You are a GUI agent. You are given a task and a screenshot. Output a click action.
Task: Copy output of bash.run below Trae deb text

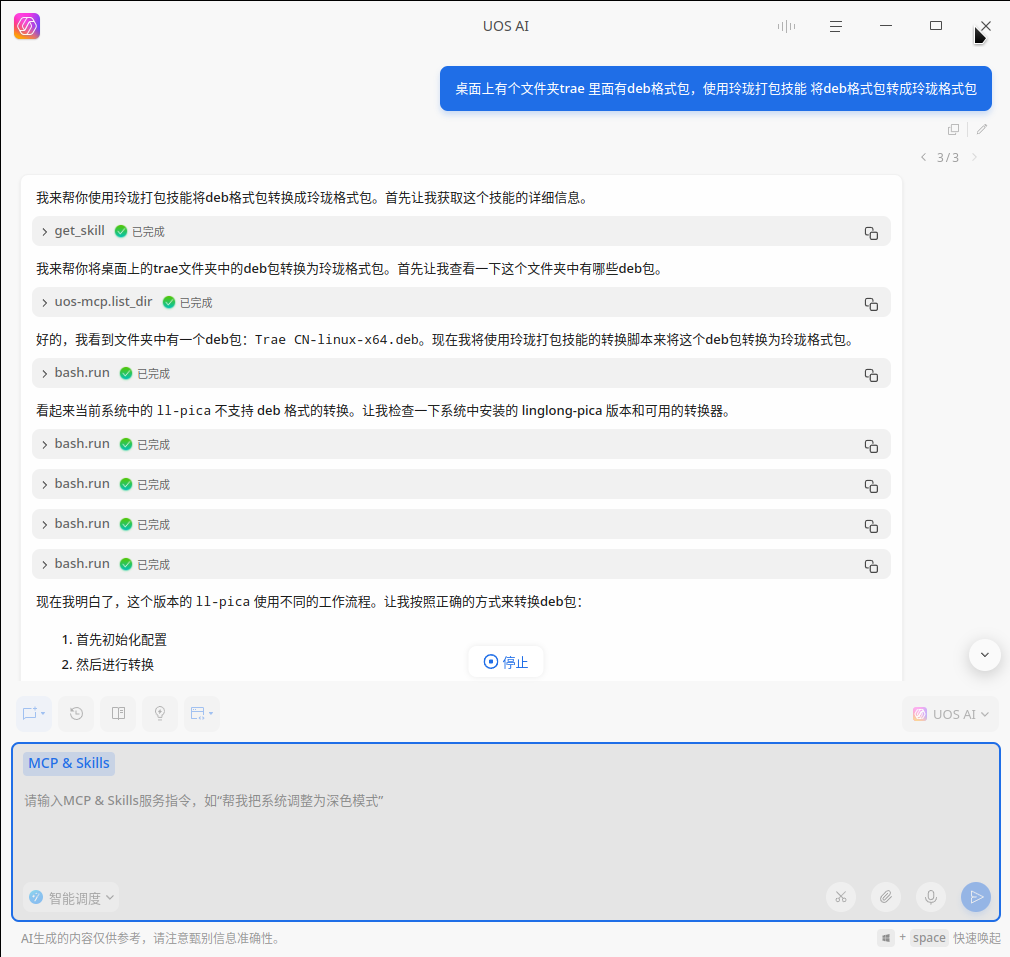click(871, 375)
